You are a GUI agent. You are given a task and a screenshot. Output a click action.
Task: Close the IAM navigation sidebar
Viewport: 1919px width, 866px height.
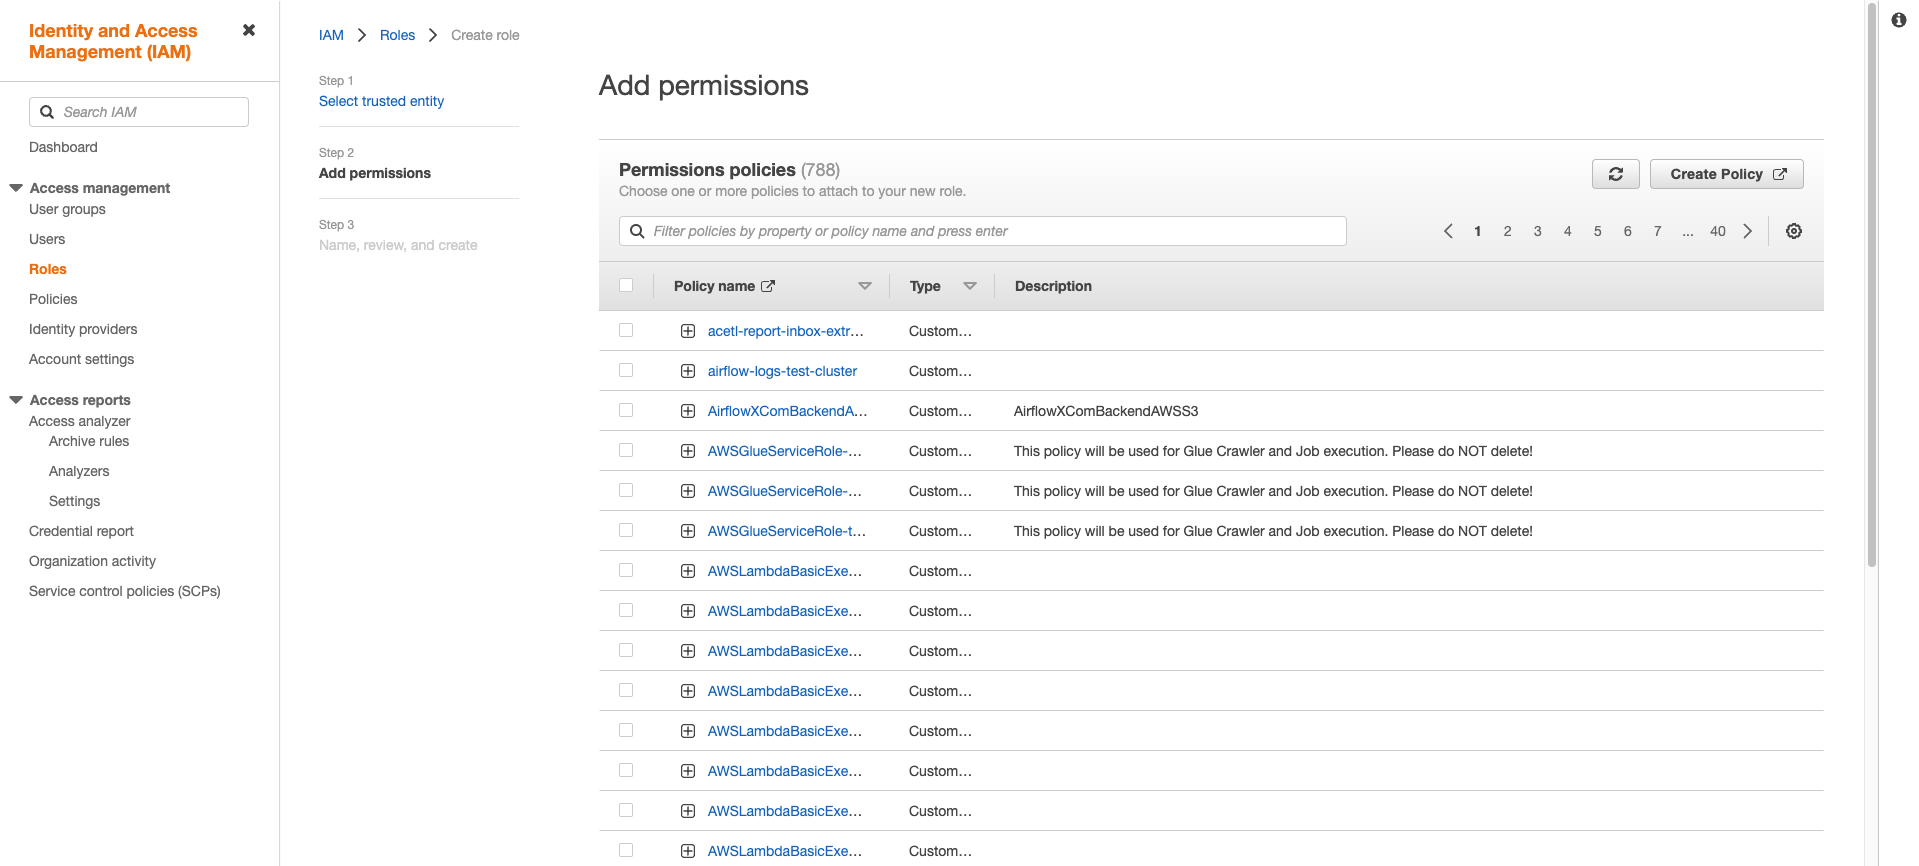click(x=249, y=30)
